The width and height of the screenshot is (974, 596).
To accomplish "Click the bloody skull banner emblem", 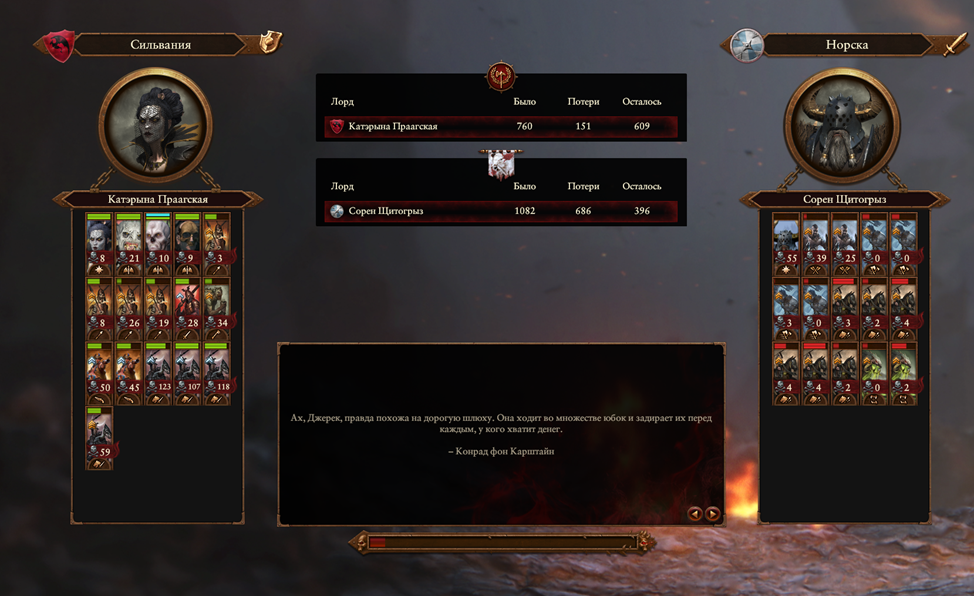I will 501,165.
